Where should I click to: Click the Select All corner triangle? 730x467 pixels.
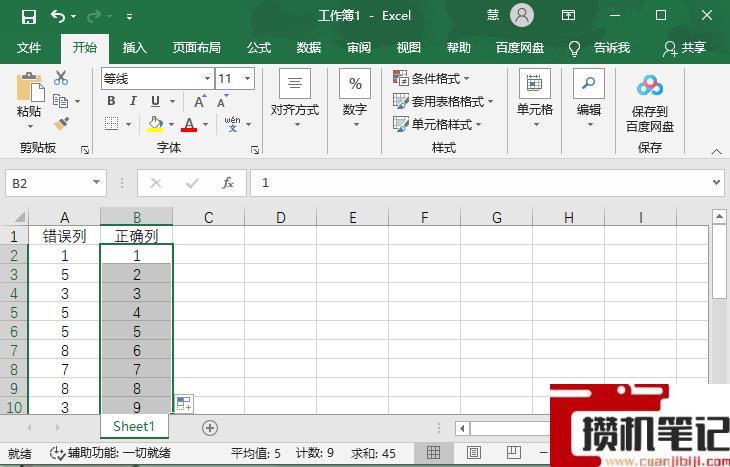click(19, 217)
